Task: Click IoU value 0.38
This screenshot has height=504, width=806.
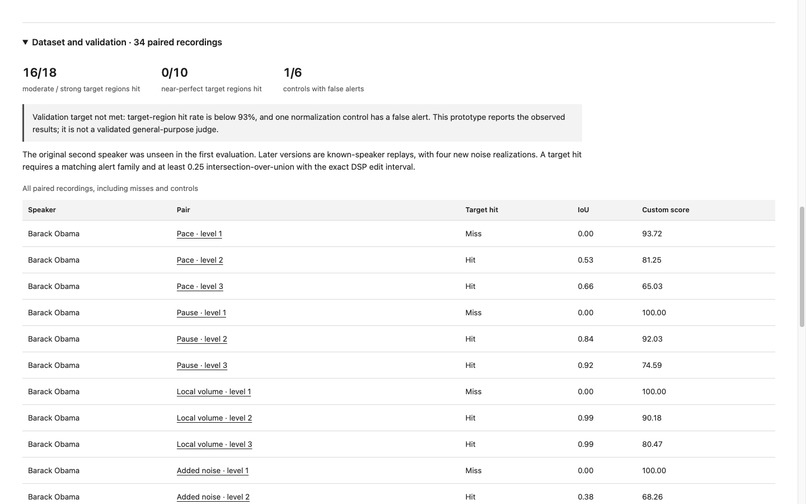Action: click(x=585, y=497)
